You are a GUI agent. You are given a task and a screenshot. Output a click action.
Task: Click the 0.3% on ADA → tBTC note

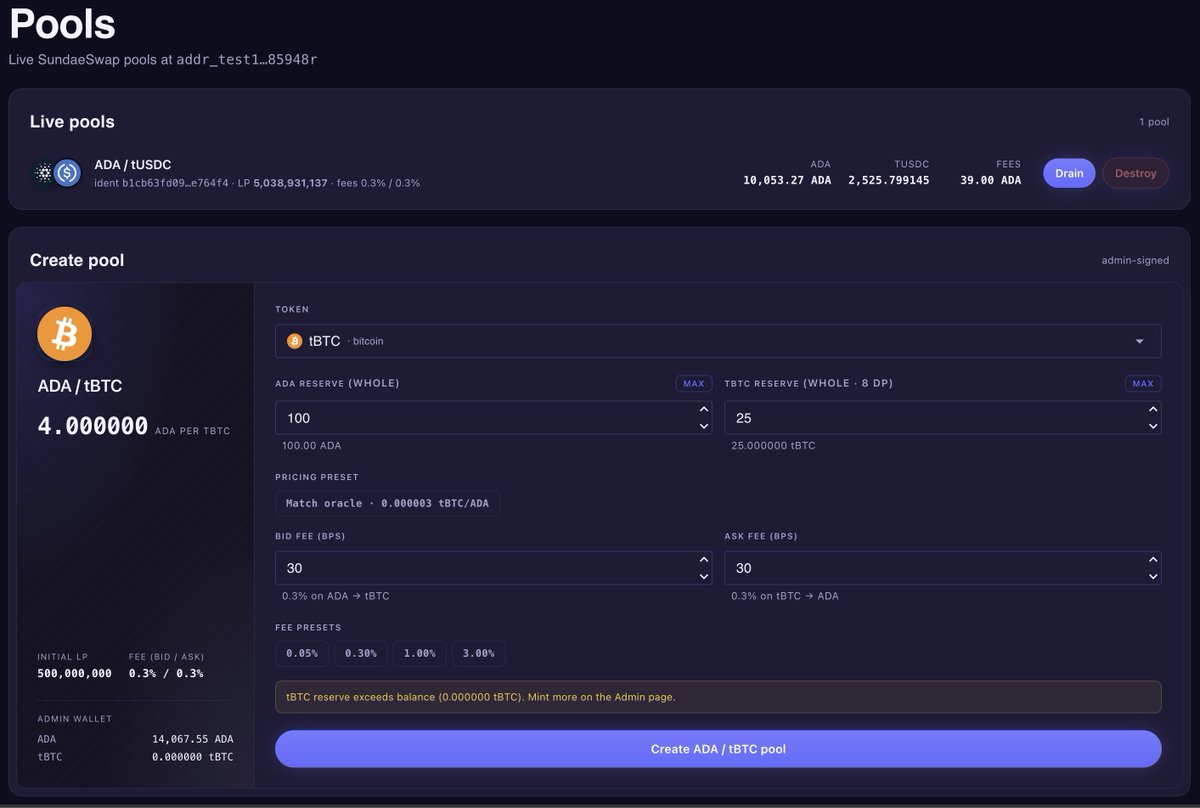(x=336, y=596)
